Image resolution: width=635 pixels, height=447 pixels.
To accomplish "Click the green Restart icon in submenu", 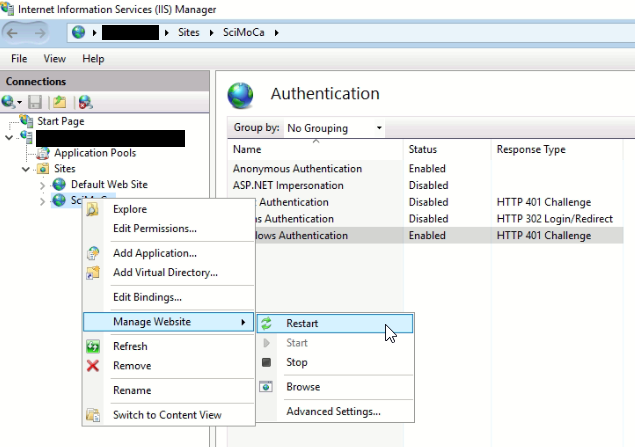I will (x=267, y=324).
